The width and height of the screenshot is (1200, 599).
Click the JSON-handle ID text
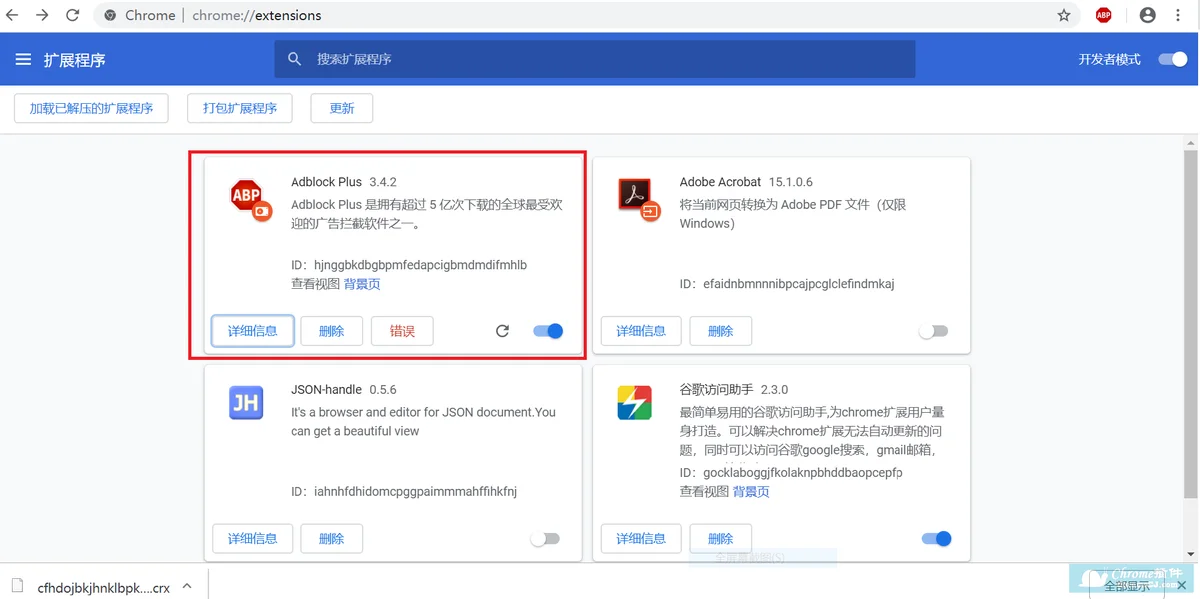point(404,491)
